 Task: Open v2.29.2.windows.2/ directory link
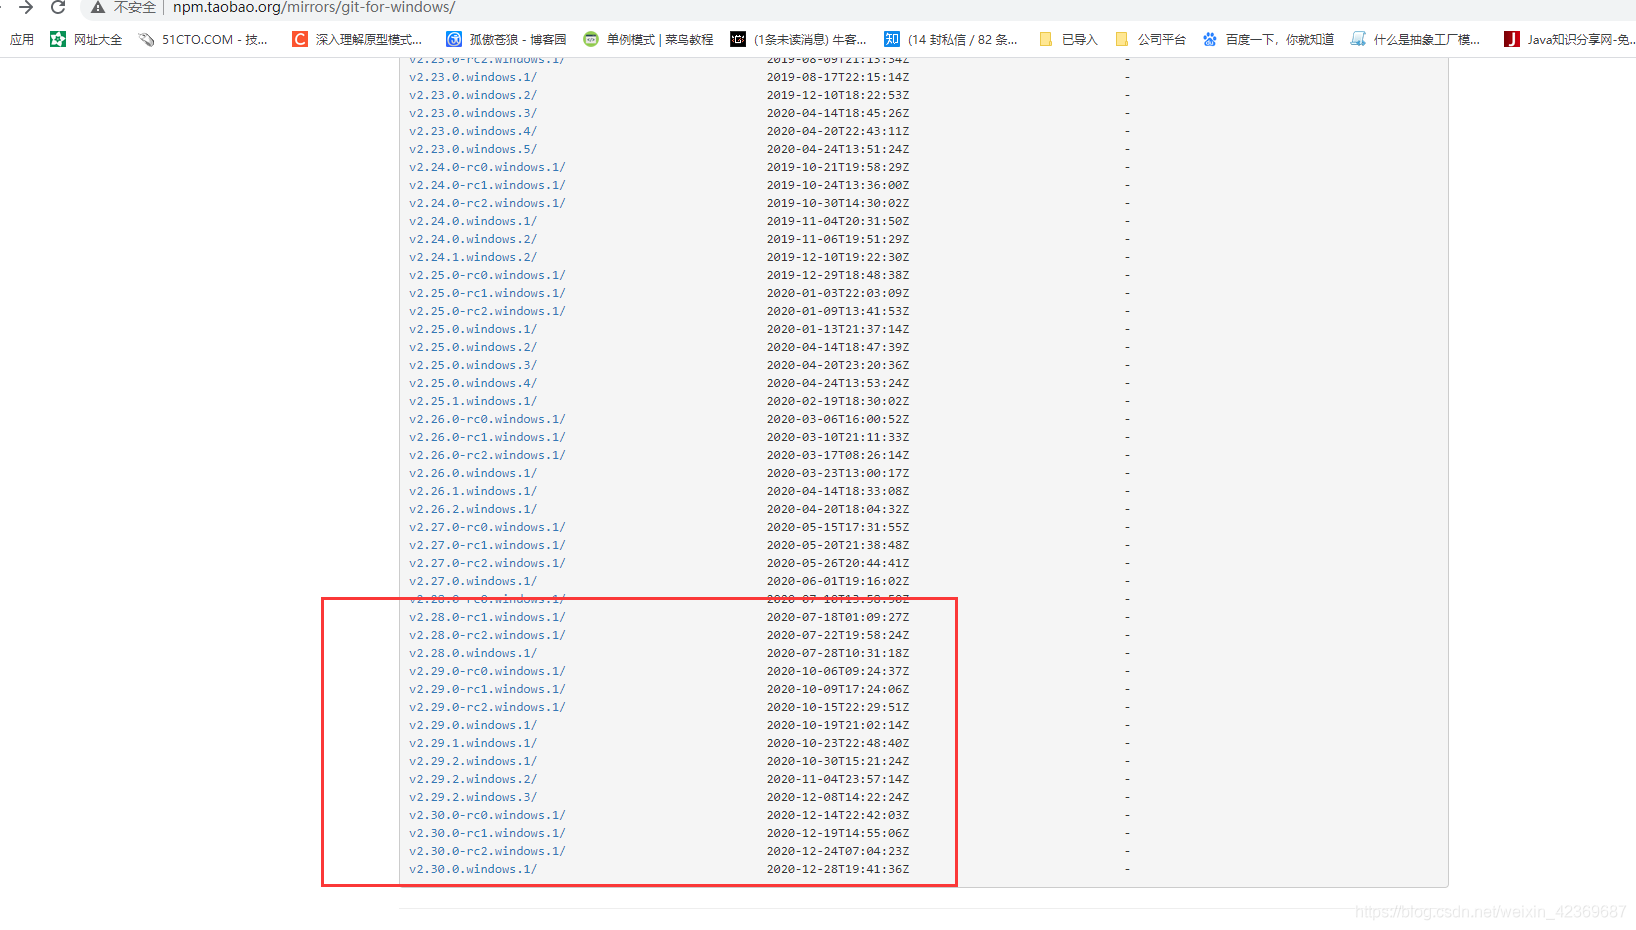tap(473, 779)
